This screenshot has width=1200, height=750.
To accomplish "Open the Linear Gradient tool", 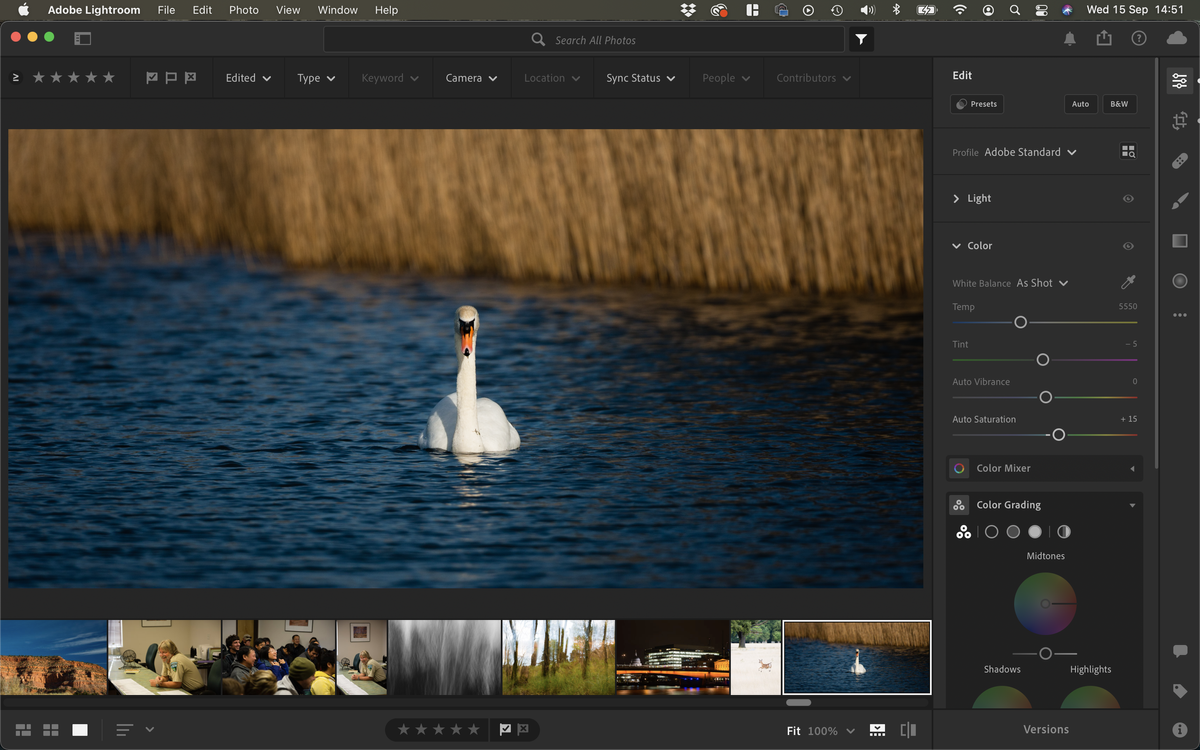I will (1180, 241).
